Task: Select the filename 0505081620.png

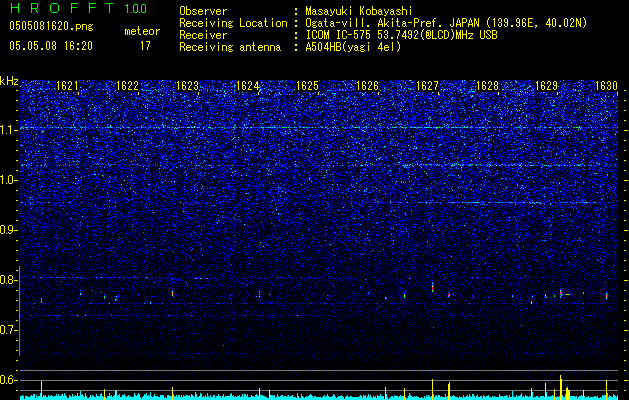Action: coord(51,26)
